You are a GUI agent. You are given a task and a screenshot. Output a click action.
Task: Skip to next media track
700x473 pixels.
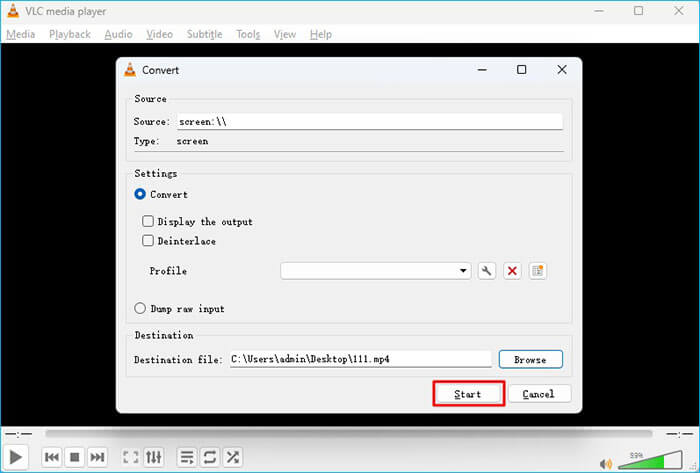coord(97,457)
